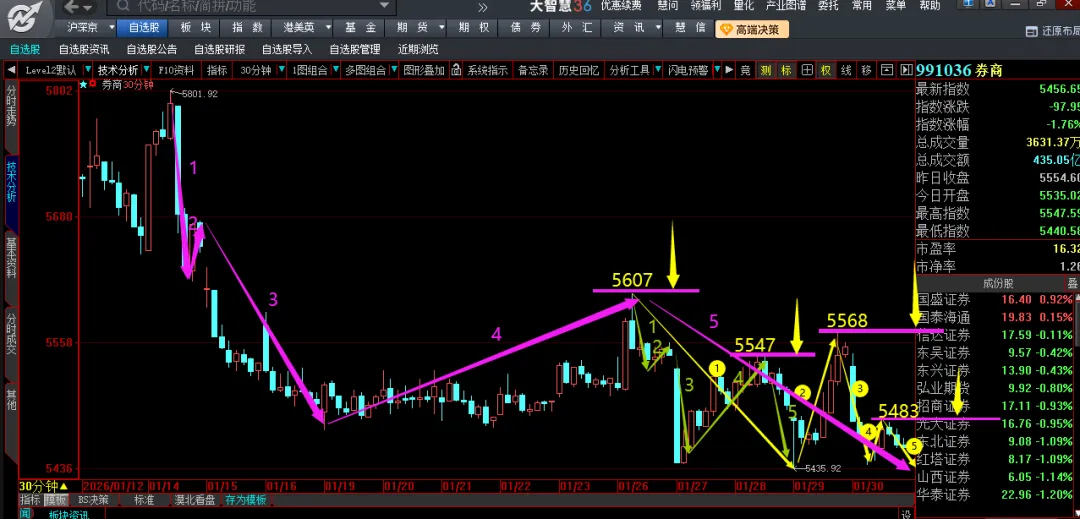Open the 分析工具 dropdown arrow
This screenshot has height=519, width=1080.
tap(657, 70)
